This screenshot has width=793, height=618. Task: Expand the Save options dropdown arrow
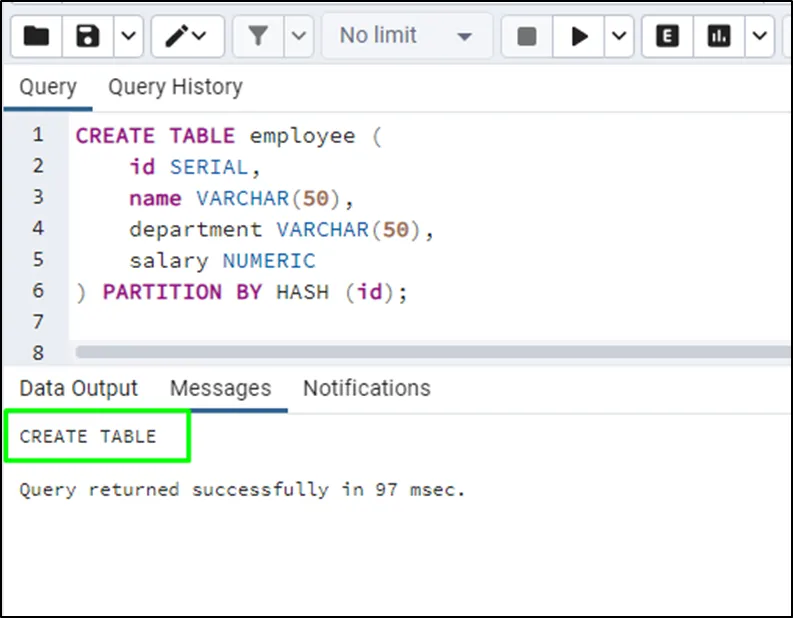click(128, 37)
